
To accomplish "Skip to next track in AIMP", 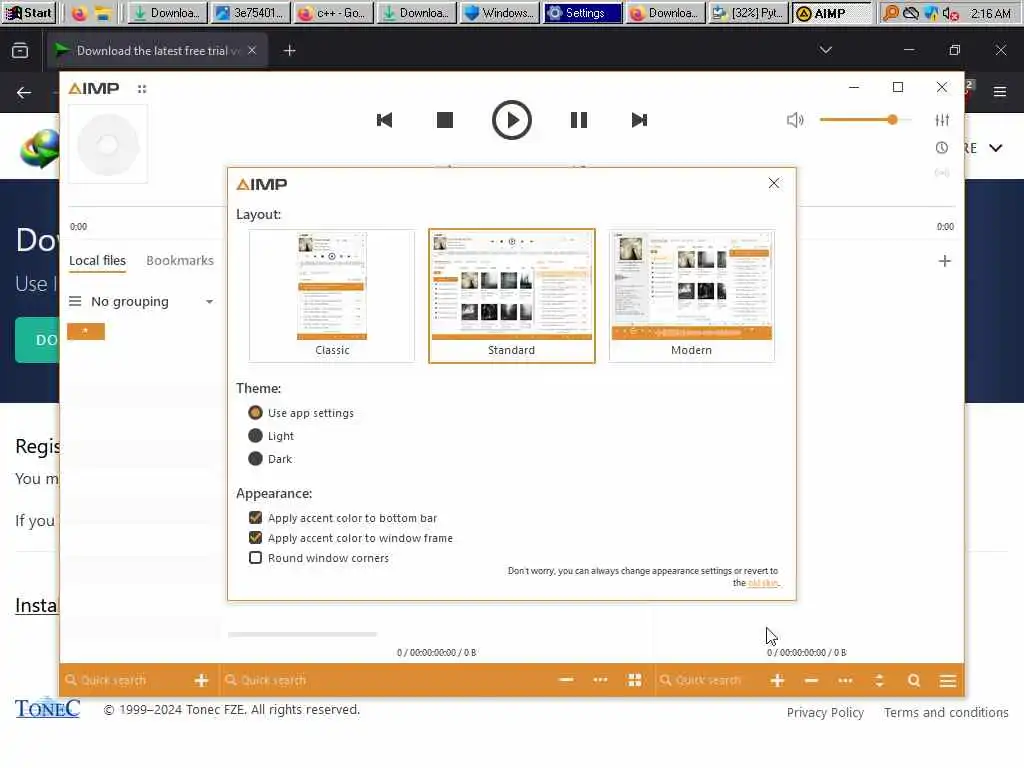I will pyautogui.click(x=639, y=120).
